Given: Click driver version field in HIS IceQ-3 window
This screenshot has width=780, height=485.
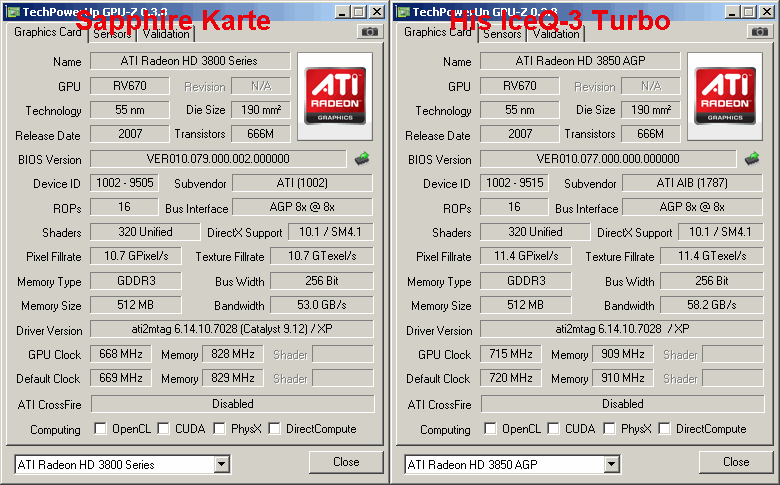Looking at the screenshot, I should (x=622, y=329).
